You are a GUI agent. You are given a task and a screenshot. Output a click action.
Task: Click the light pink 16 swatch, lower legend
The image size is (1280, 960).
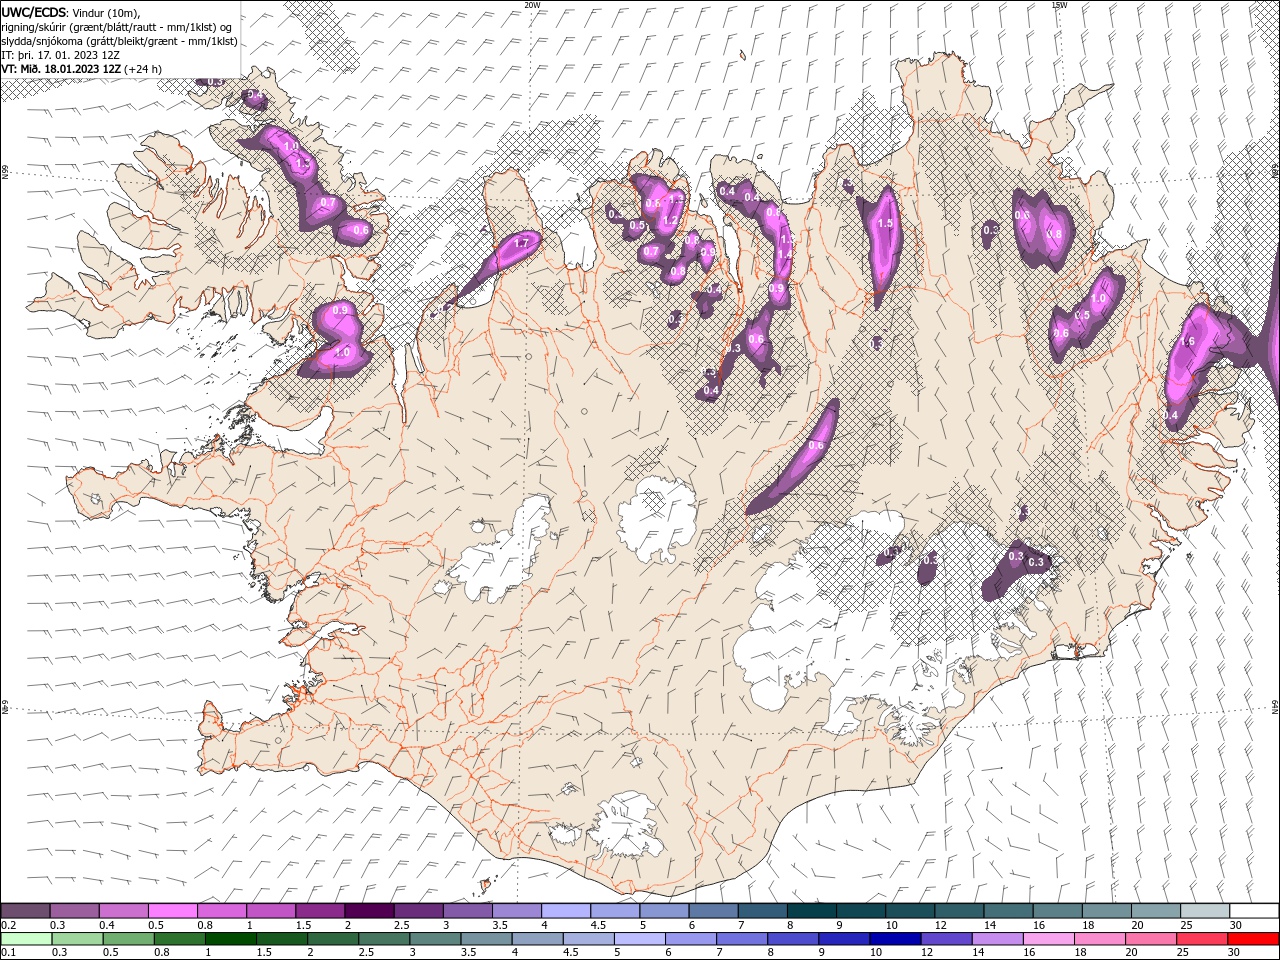click(1048, 939)
